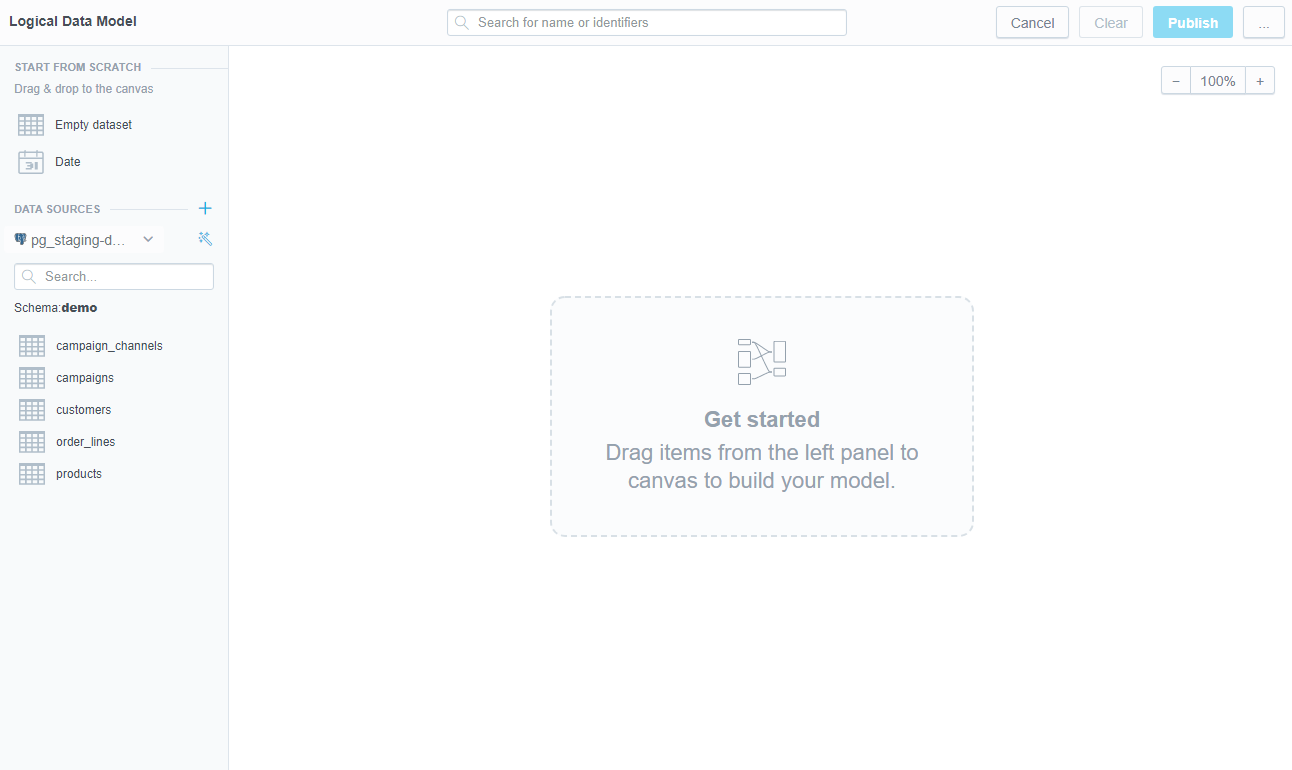The width and height of the screenshot is (1292, 770).
Task: Click the magic wand auto-generate icon
Action: click(x=205, y=239)
